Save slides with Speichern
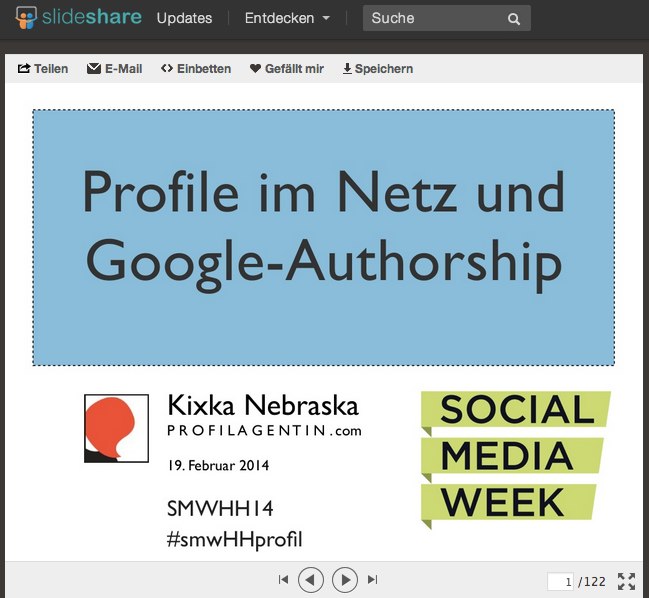 point(378,69)
